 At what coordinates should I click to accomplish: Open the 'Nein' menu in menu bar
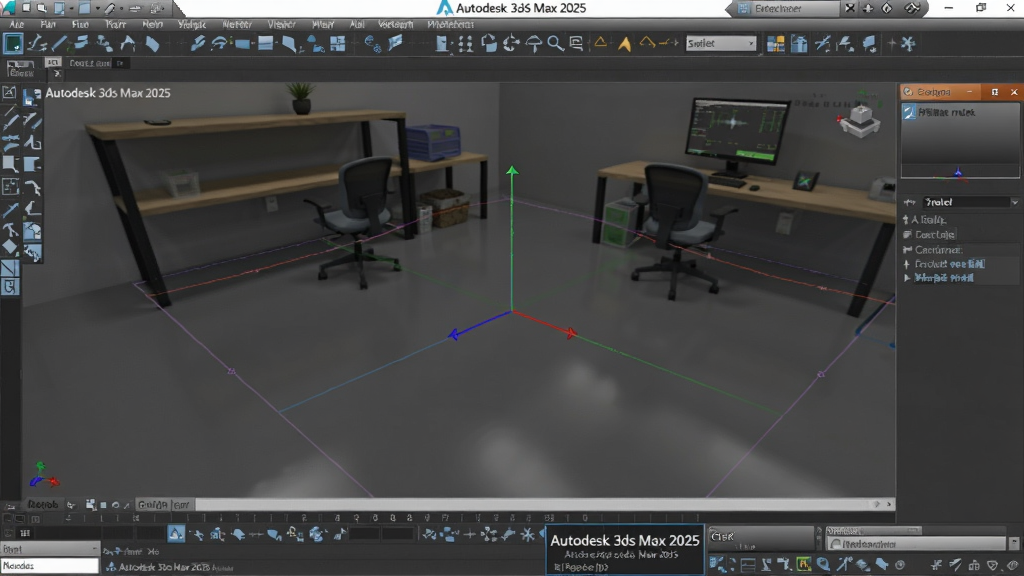point(152,24)
